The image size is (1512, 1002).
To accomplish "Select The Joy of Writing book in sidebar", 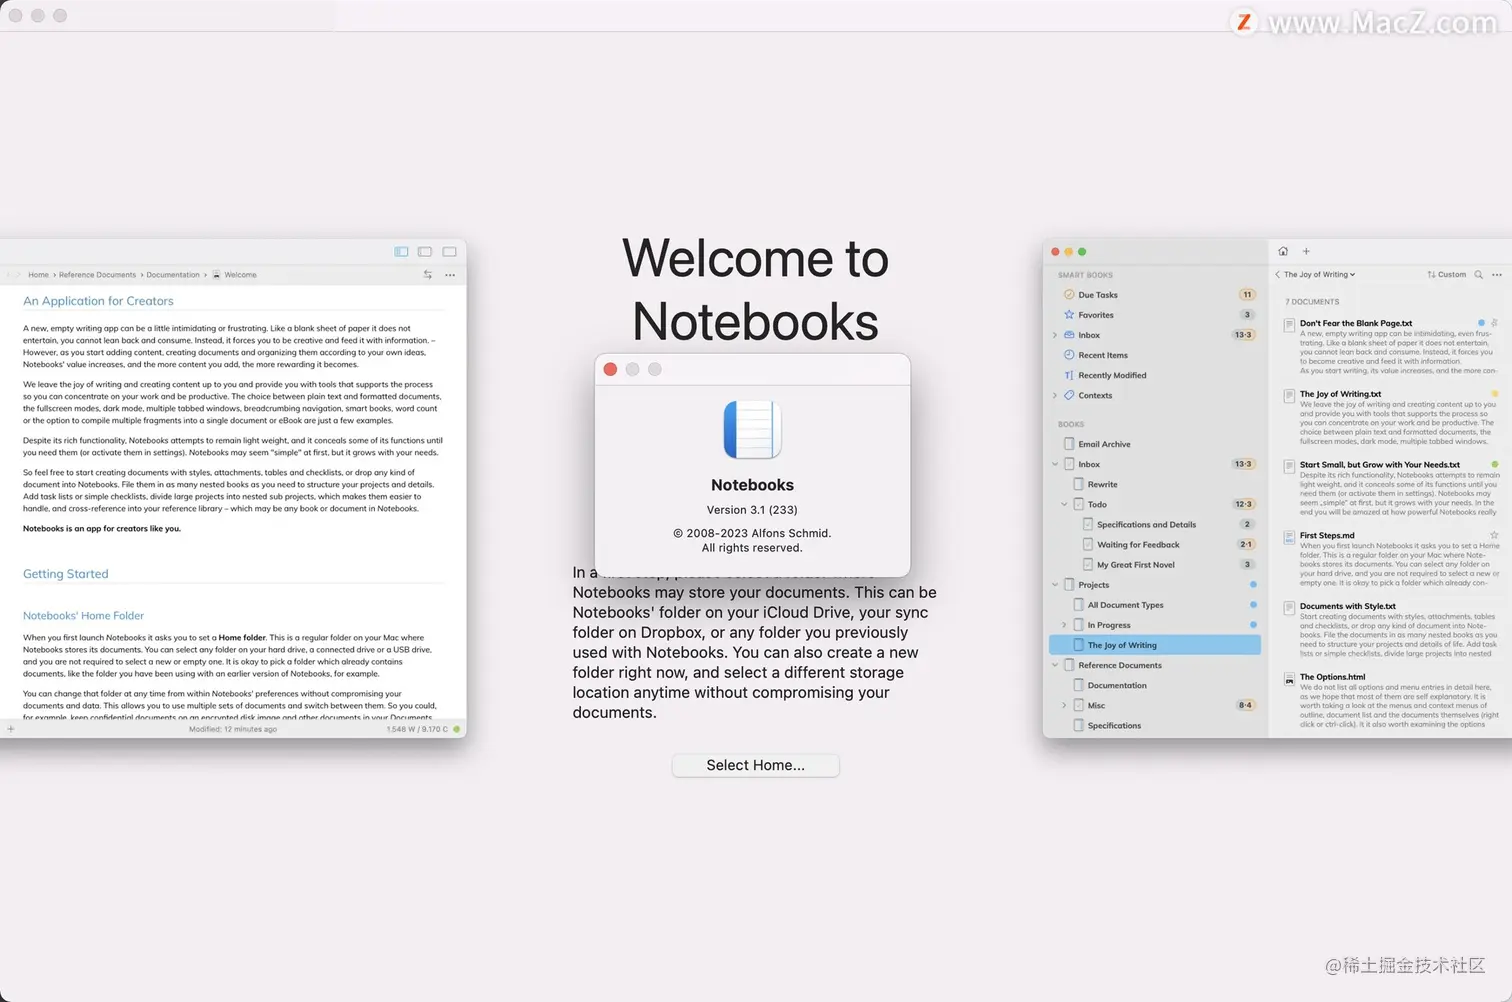I will [1155, 645].
